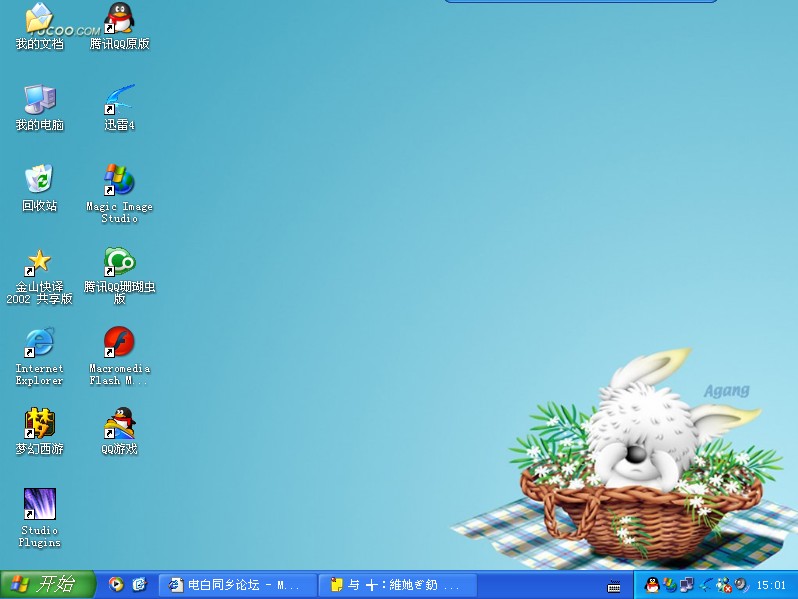Viewport: 798px width, 599px height.
Task: Select the 腾讯QQ原版 desktop shortcut
Action: click(x=119, y=19)
